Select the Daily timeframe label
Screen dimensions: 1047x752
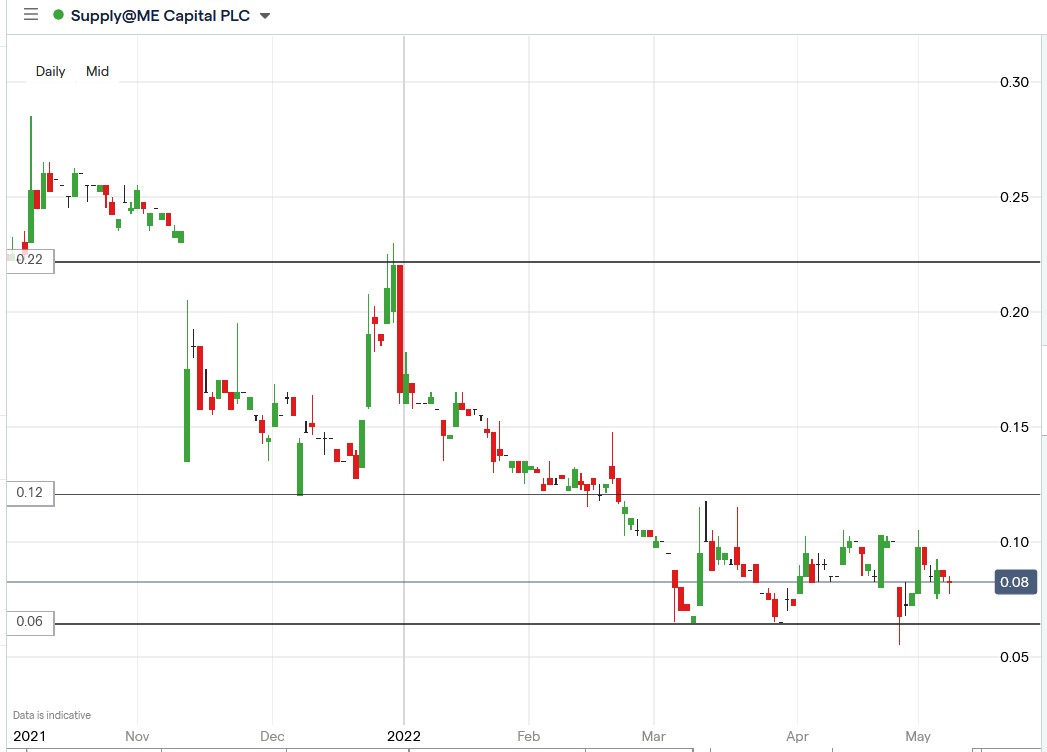click(50, 71)
